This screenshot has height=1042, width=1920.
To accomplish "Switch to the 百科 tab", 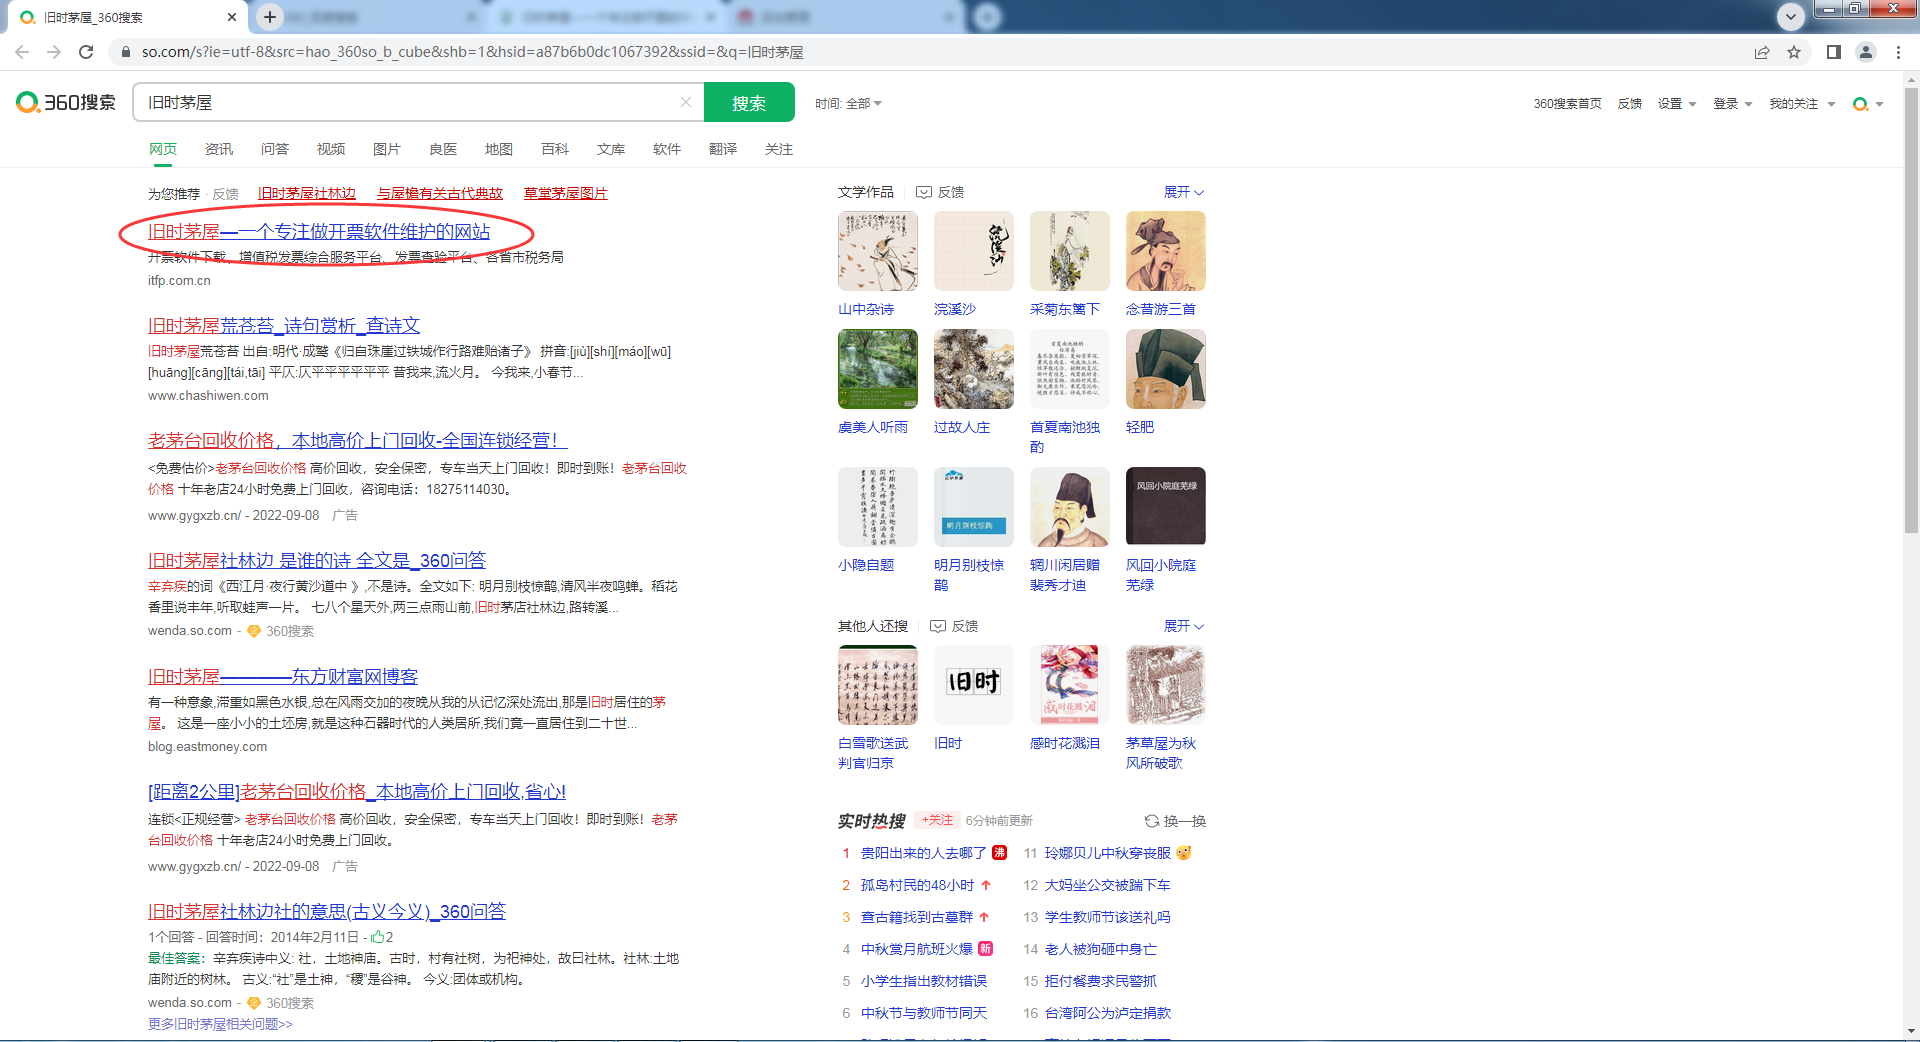I will pos(555,149).
